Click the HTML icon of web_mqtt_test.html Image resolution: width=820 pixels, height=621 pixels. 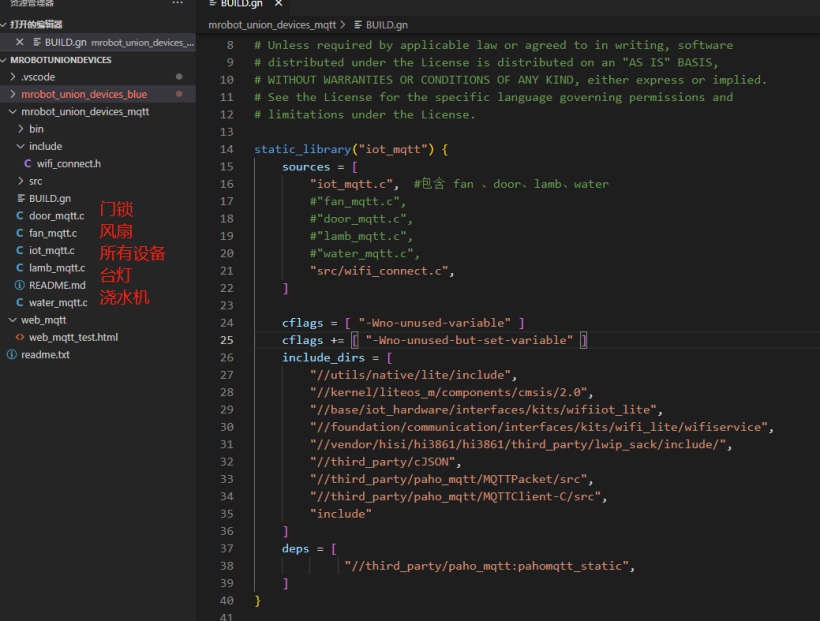click(x=20, y=337)
